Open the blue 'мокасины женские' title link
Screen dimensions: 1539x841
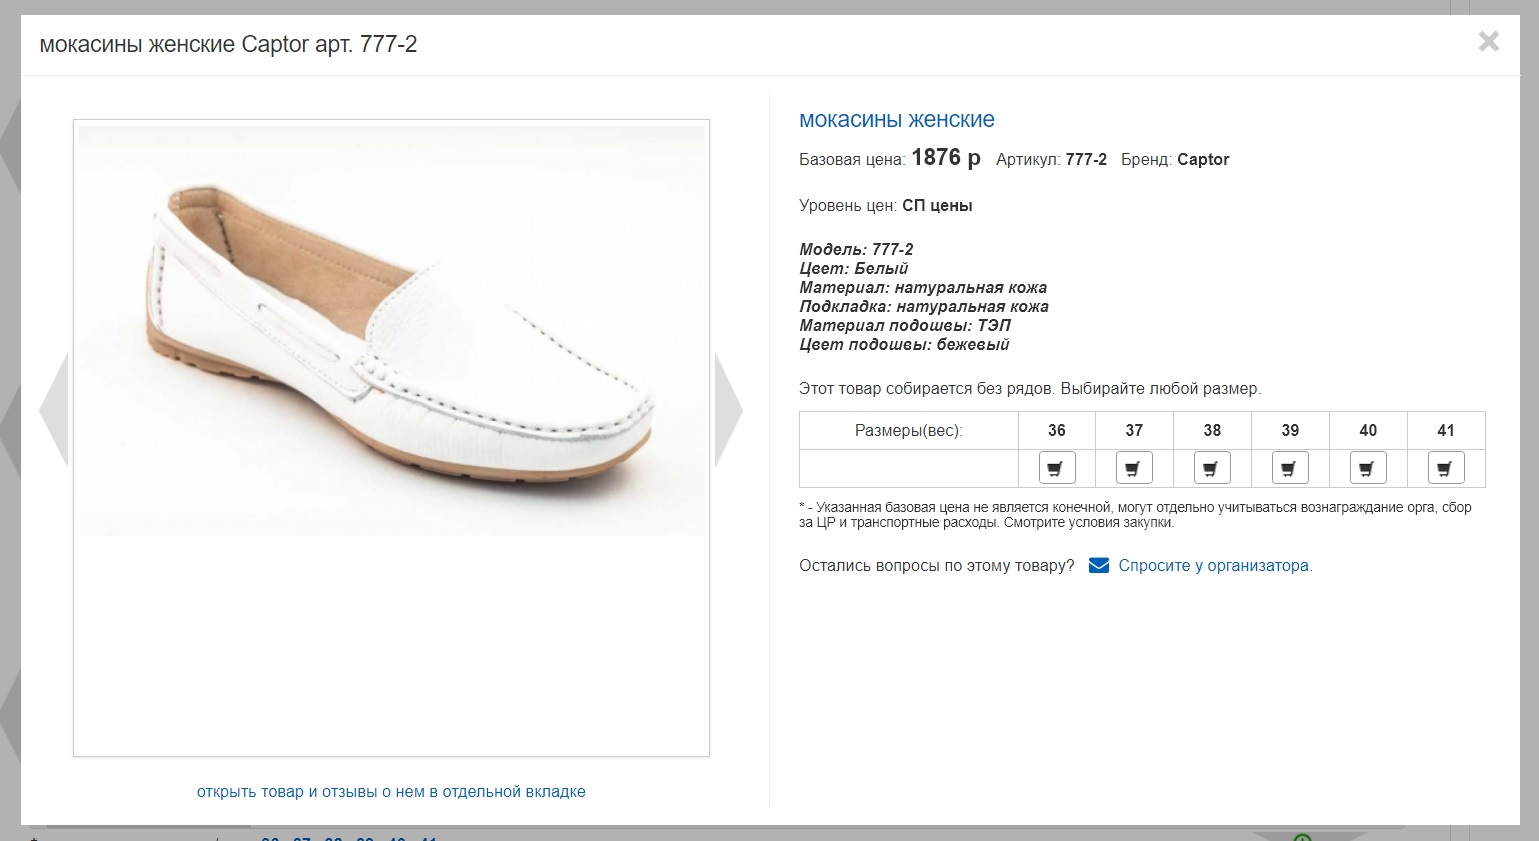tap(896, 120)
